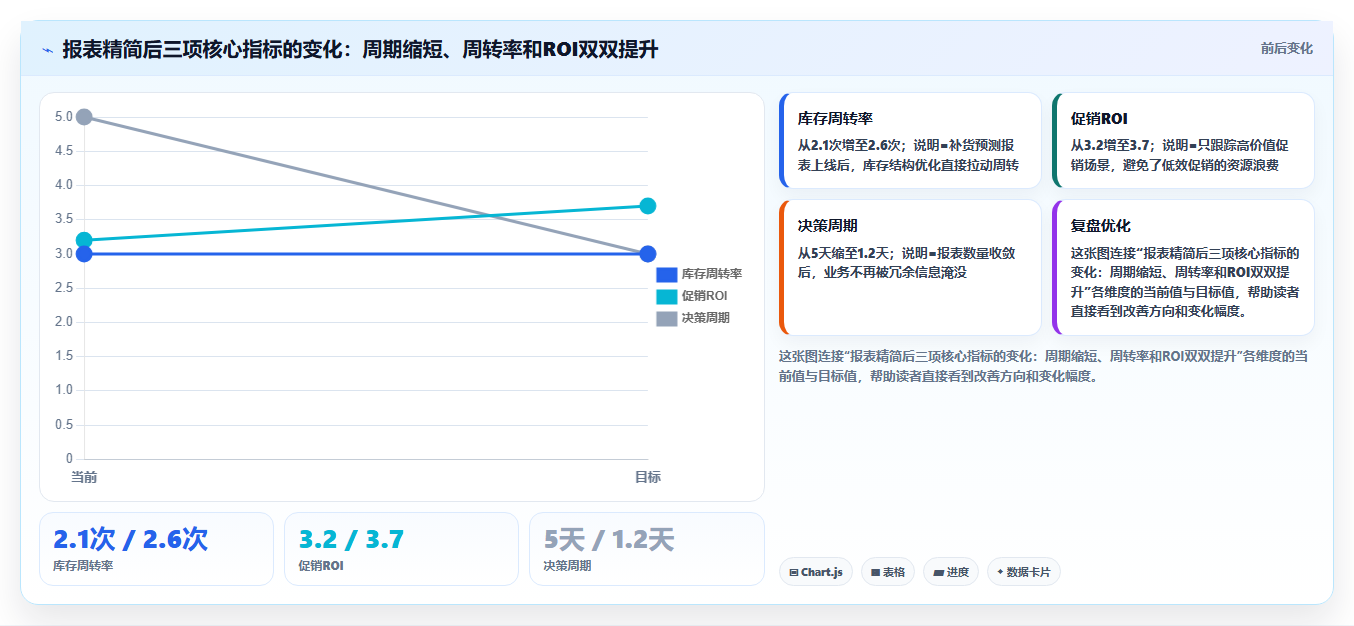Select the 复盘优化 info card heading

point(1100,226)
